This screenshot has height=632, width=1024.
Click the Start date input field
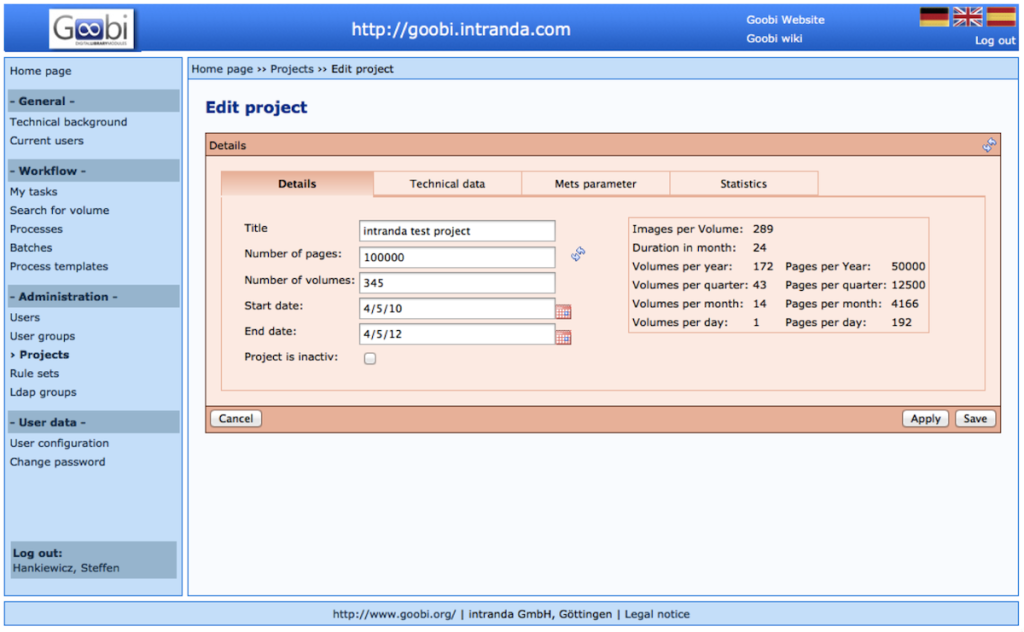tap(457, 308)
